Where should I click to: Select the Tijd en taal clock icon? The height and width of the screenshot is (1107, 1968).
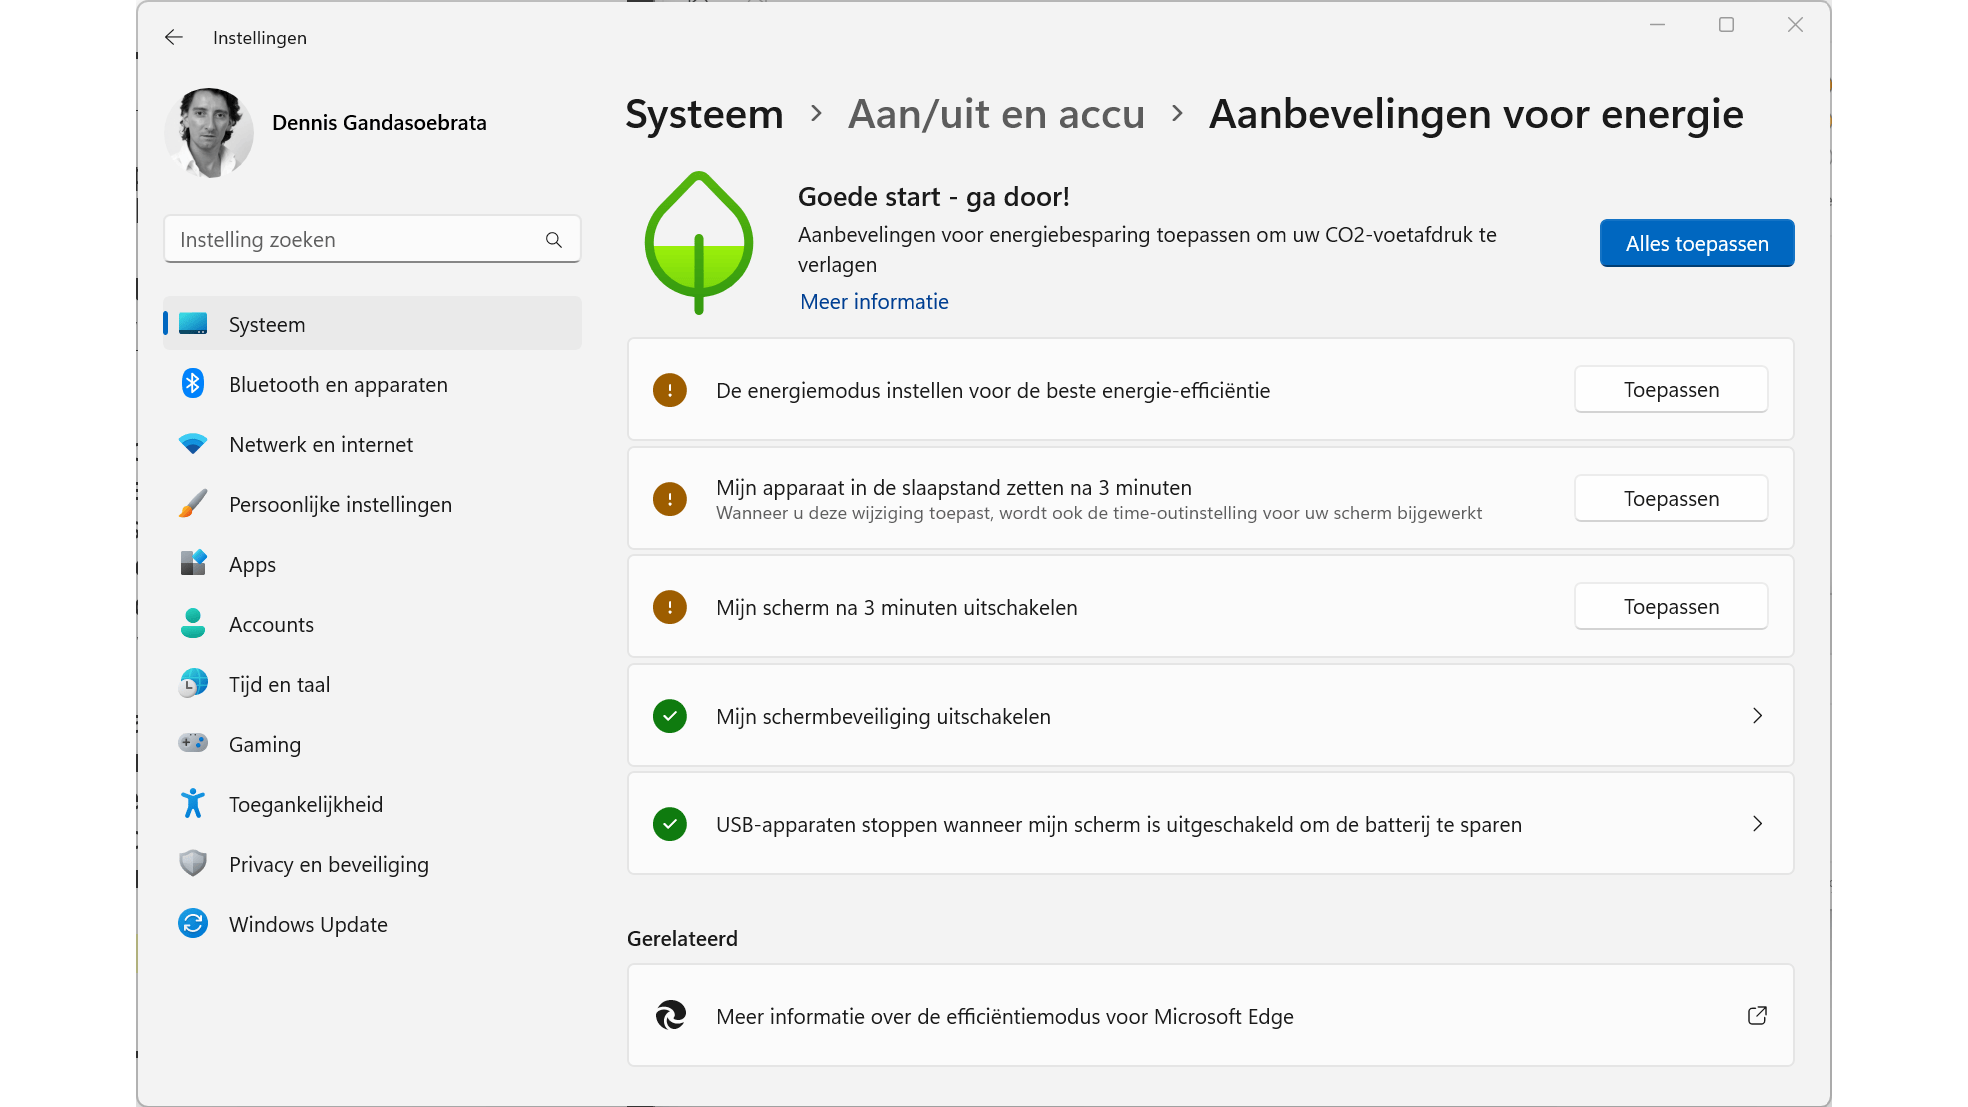click(193, 684)
